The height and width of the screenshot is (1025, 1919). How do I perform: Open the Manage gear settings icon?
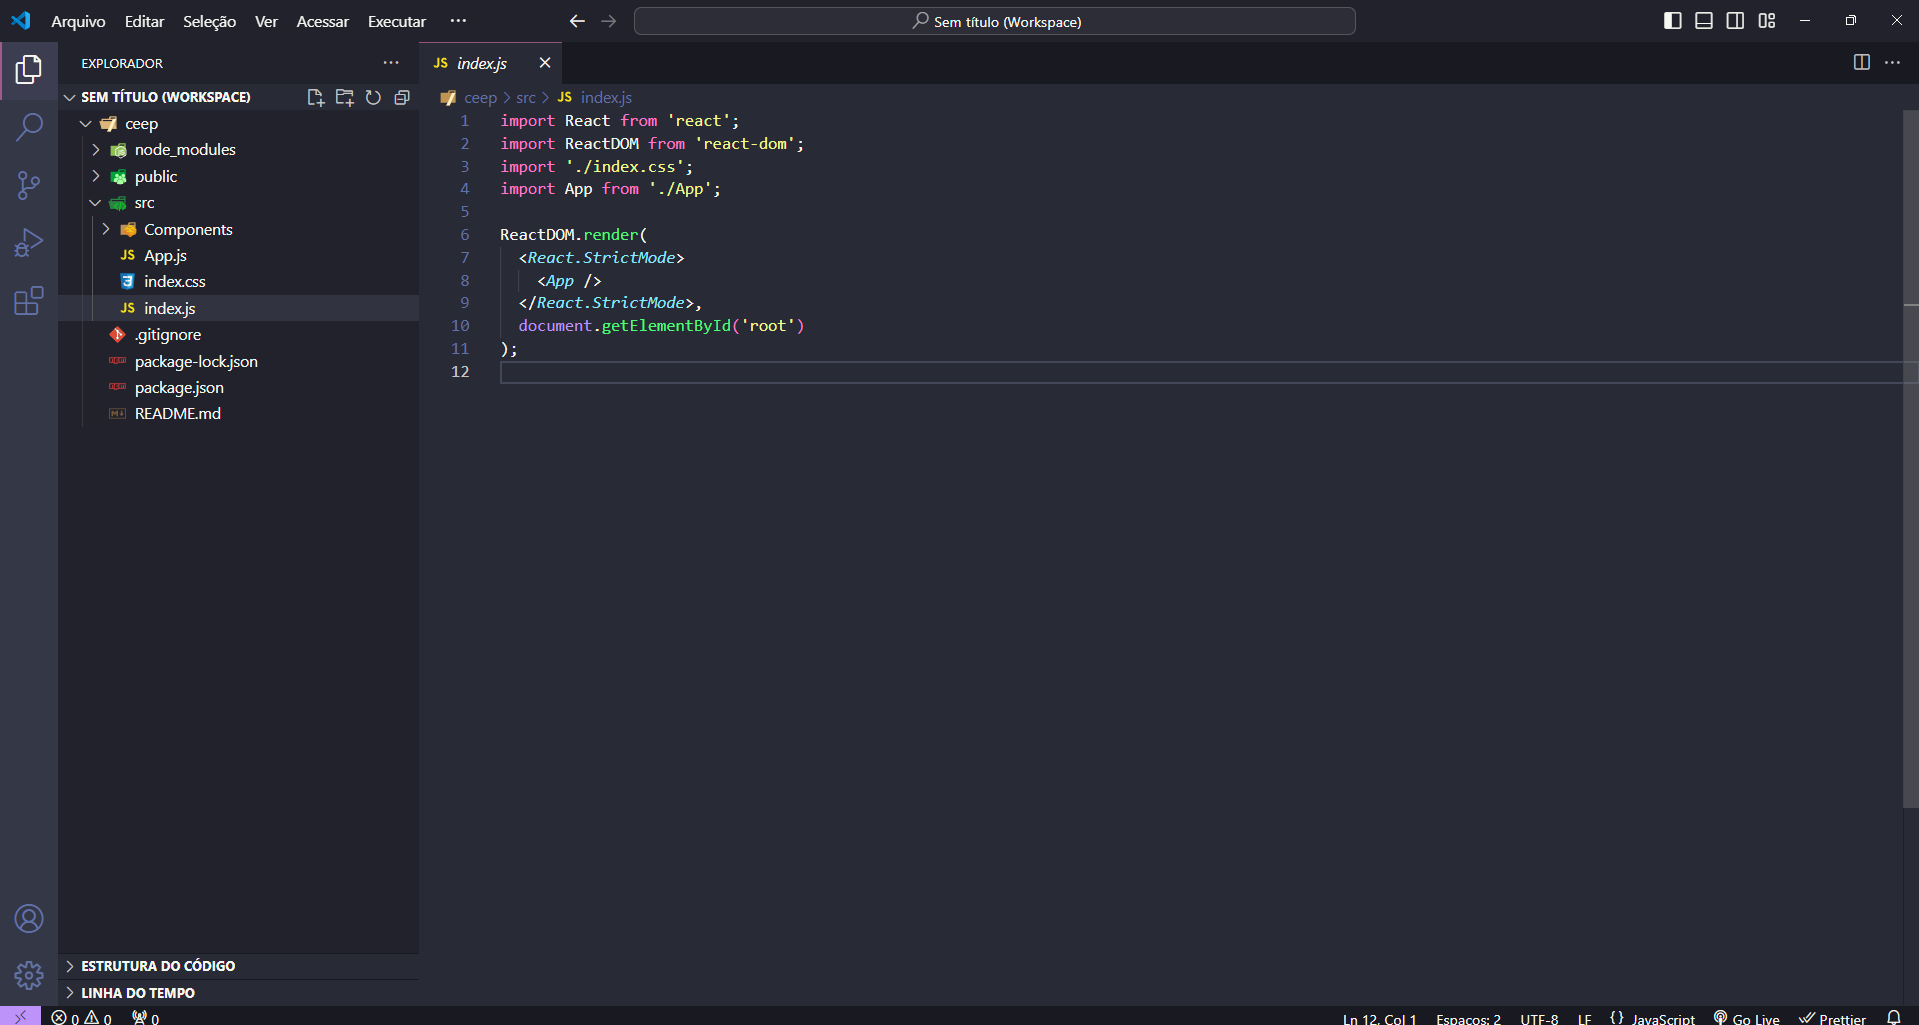pyautogui.click(x=29, y=975)
